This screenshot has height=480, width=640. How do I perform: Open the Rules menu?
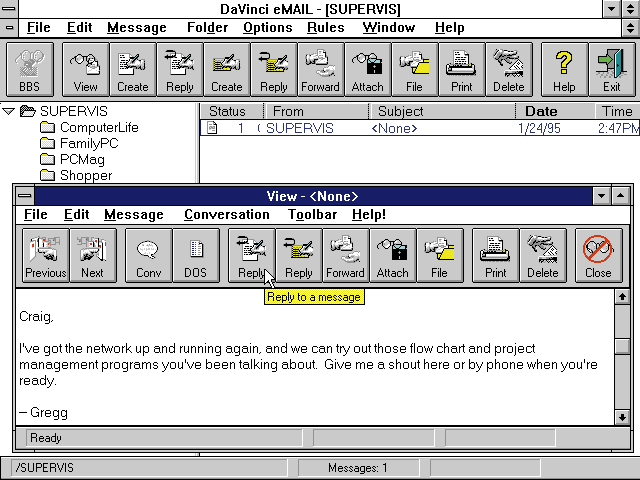click(326, 28)
